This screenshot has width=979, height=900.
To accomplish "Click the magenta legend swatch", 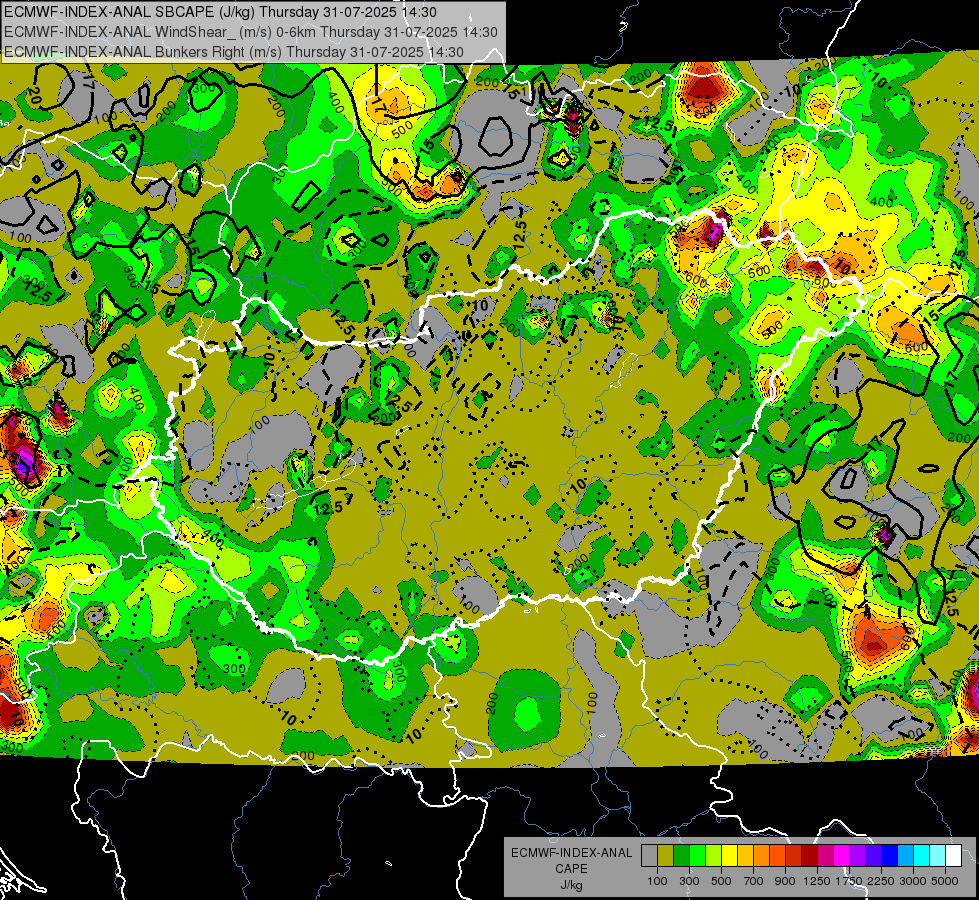I will click(842, 856).
